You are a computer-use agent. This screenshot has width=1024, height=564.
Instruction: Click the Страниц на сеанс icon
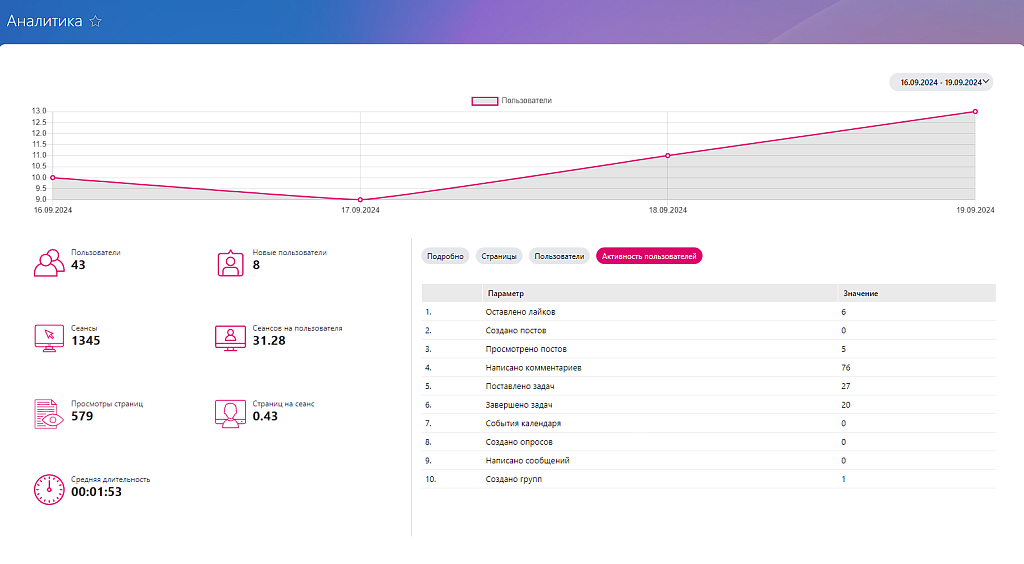(x=231, y=413)
